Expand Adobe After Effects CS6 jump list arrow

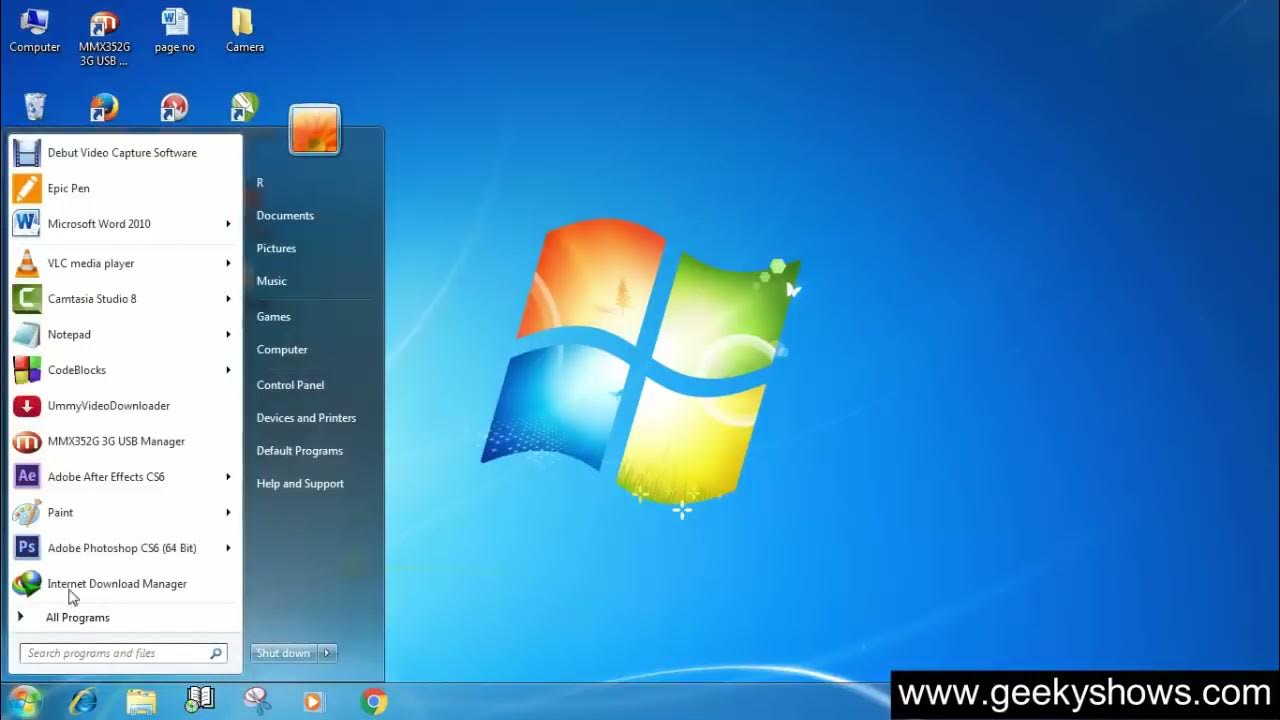(229, 477)
